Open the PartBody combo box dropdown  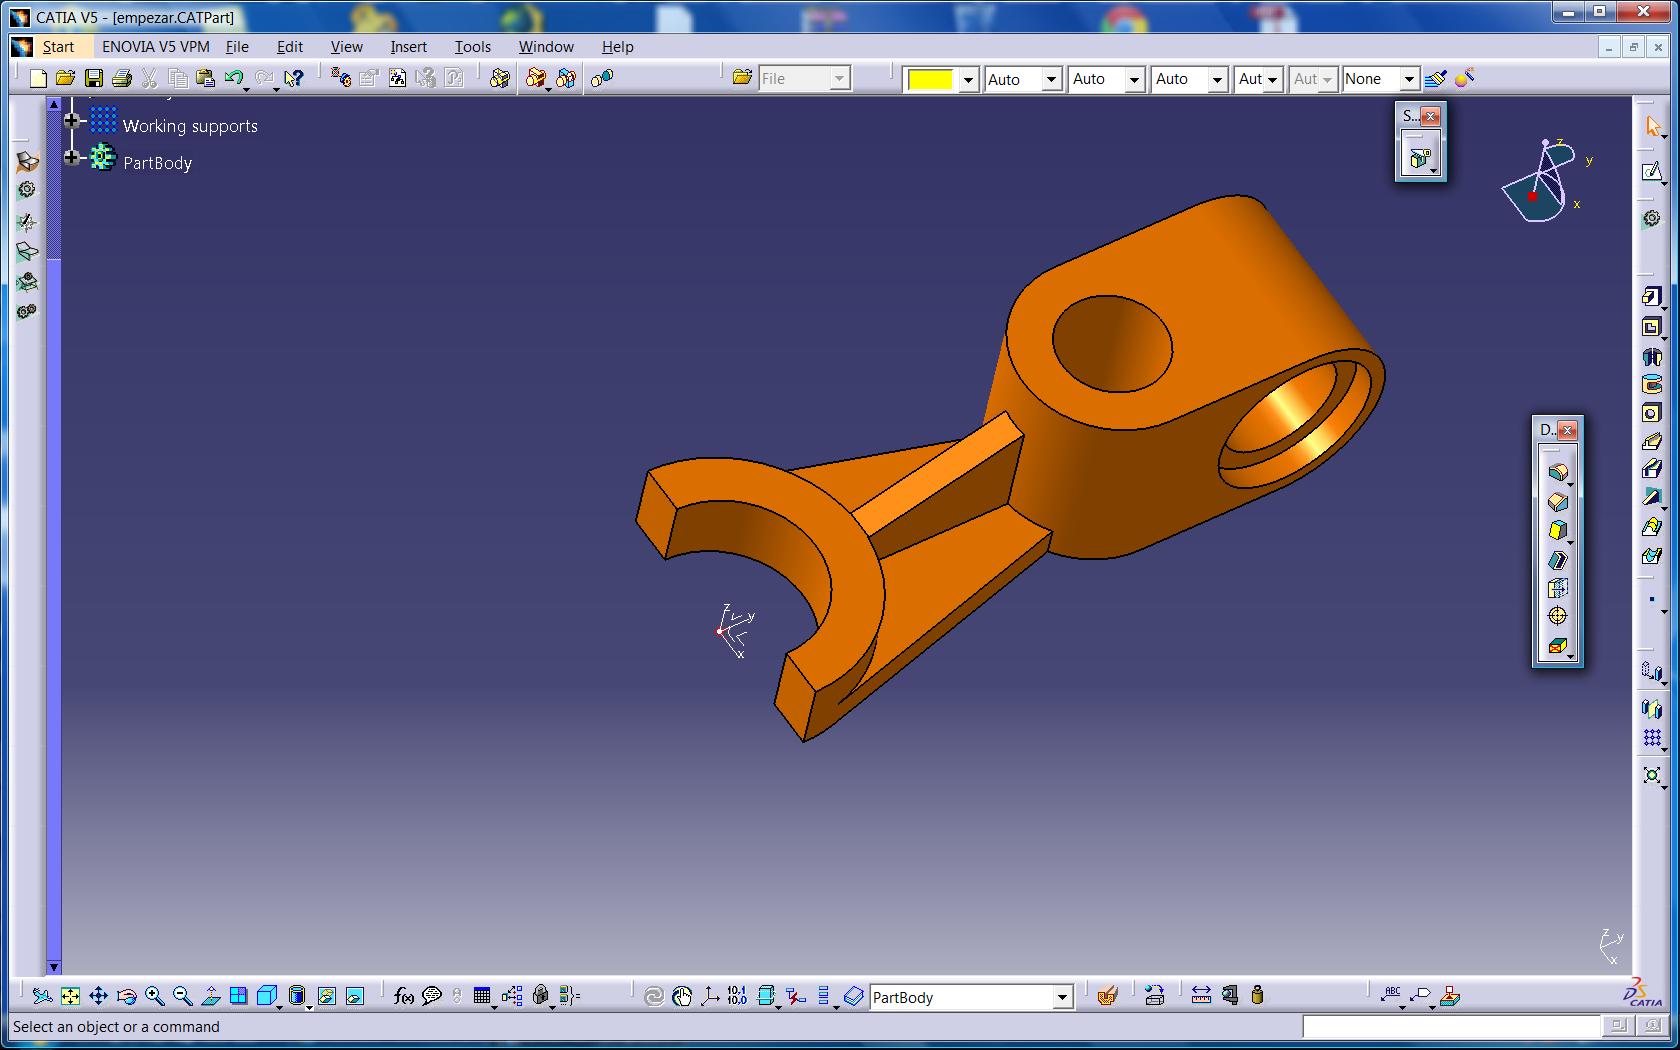[x=1063, y=997]
